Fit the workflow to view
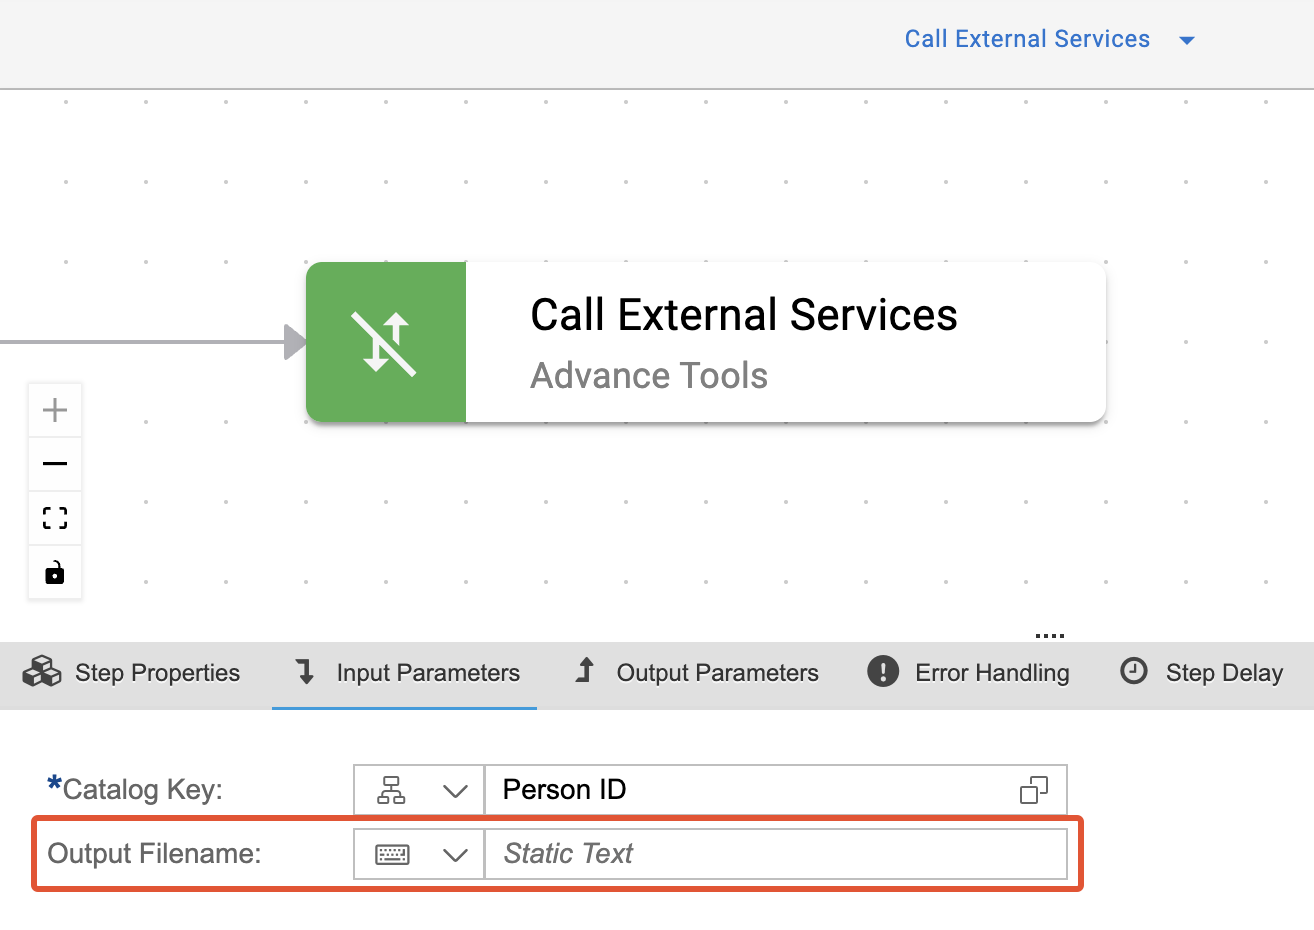 pos(55,518)
